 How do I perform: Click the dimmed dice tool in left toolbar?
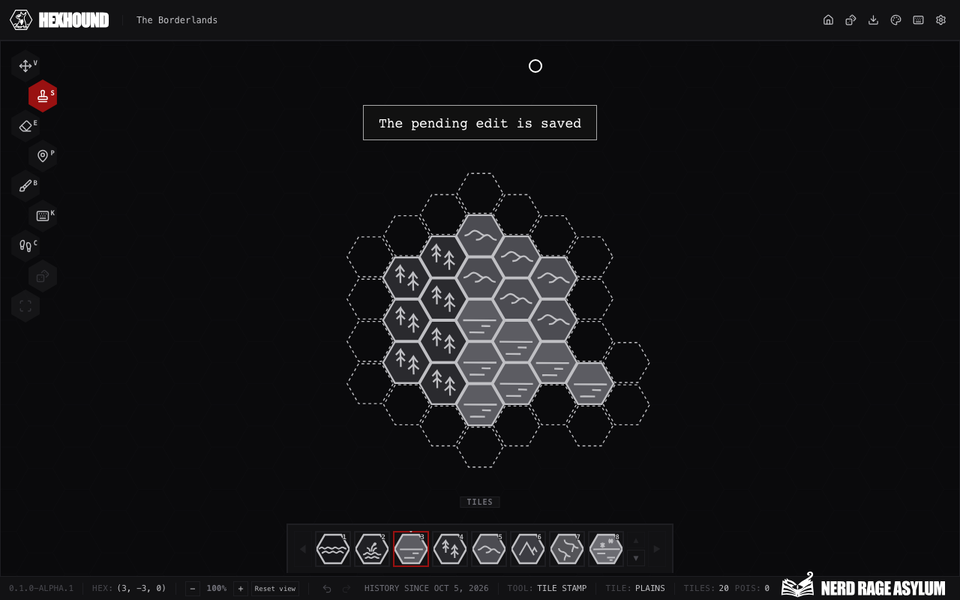click(43, 276)
